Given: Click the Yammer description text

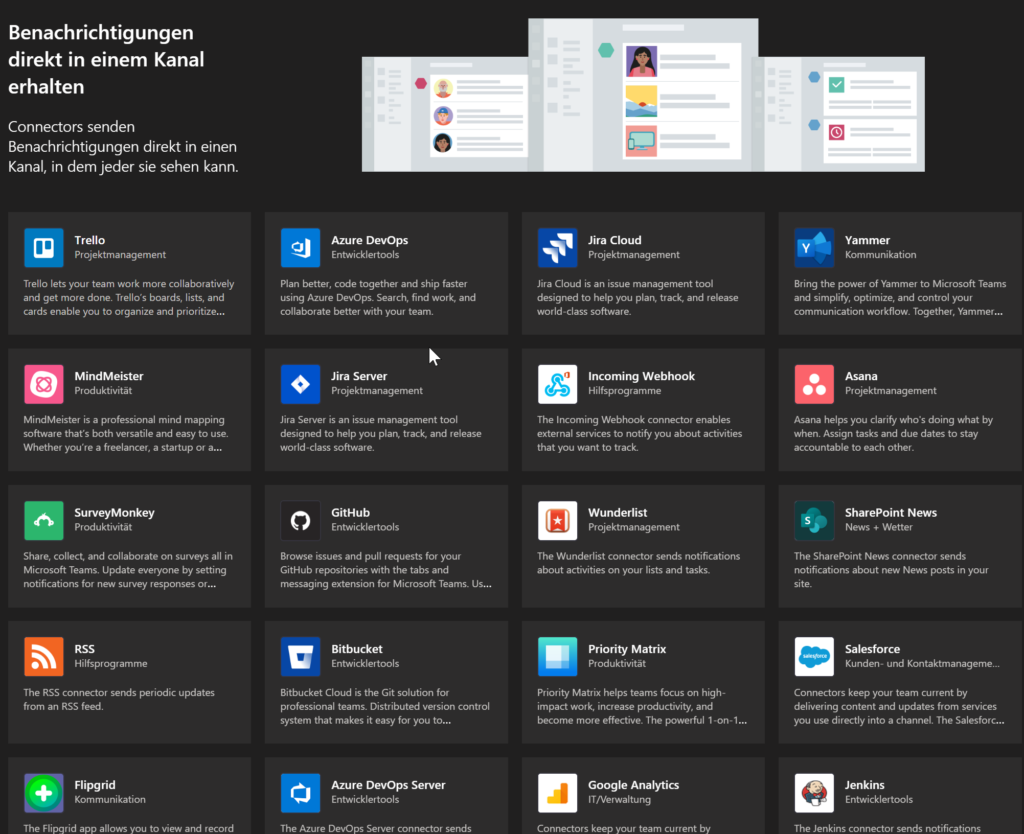Looking at the screenshot, I should [x=899, y=298].
